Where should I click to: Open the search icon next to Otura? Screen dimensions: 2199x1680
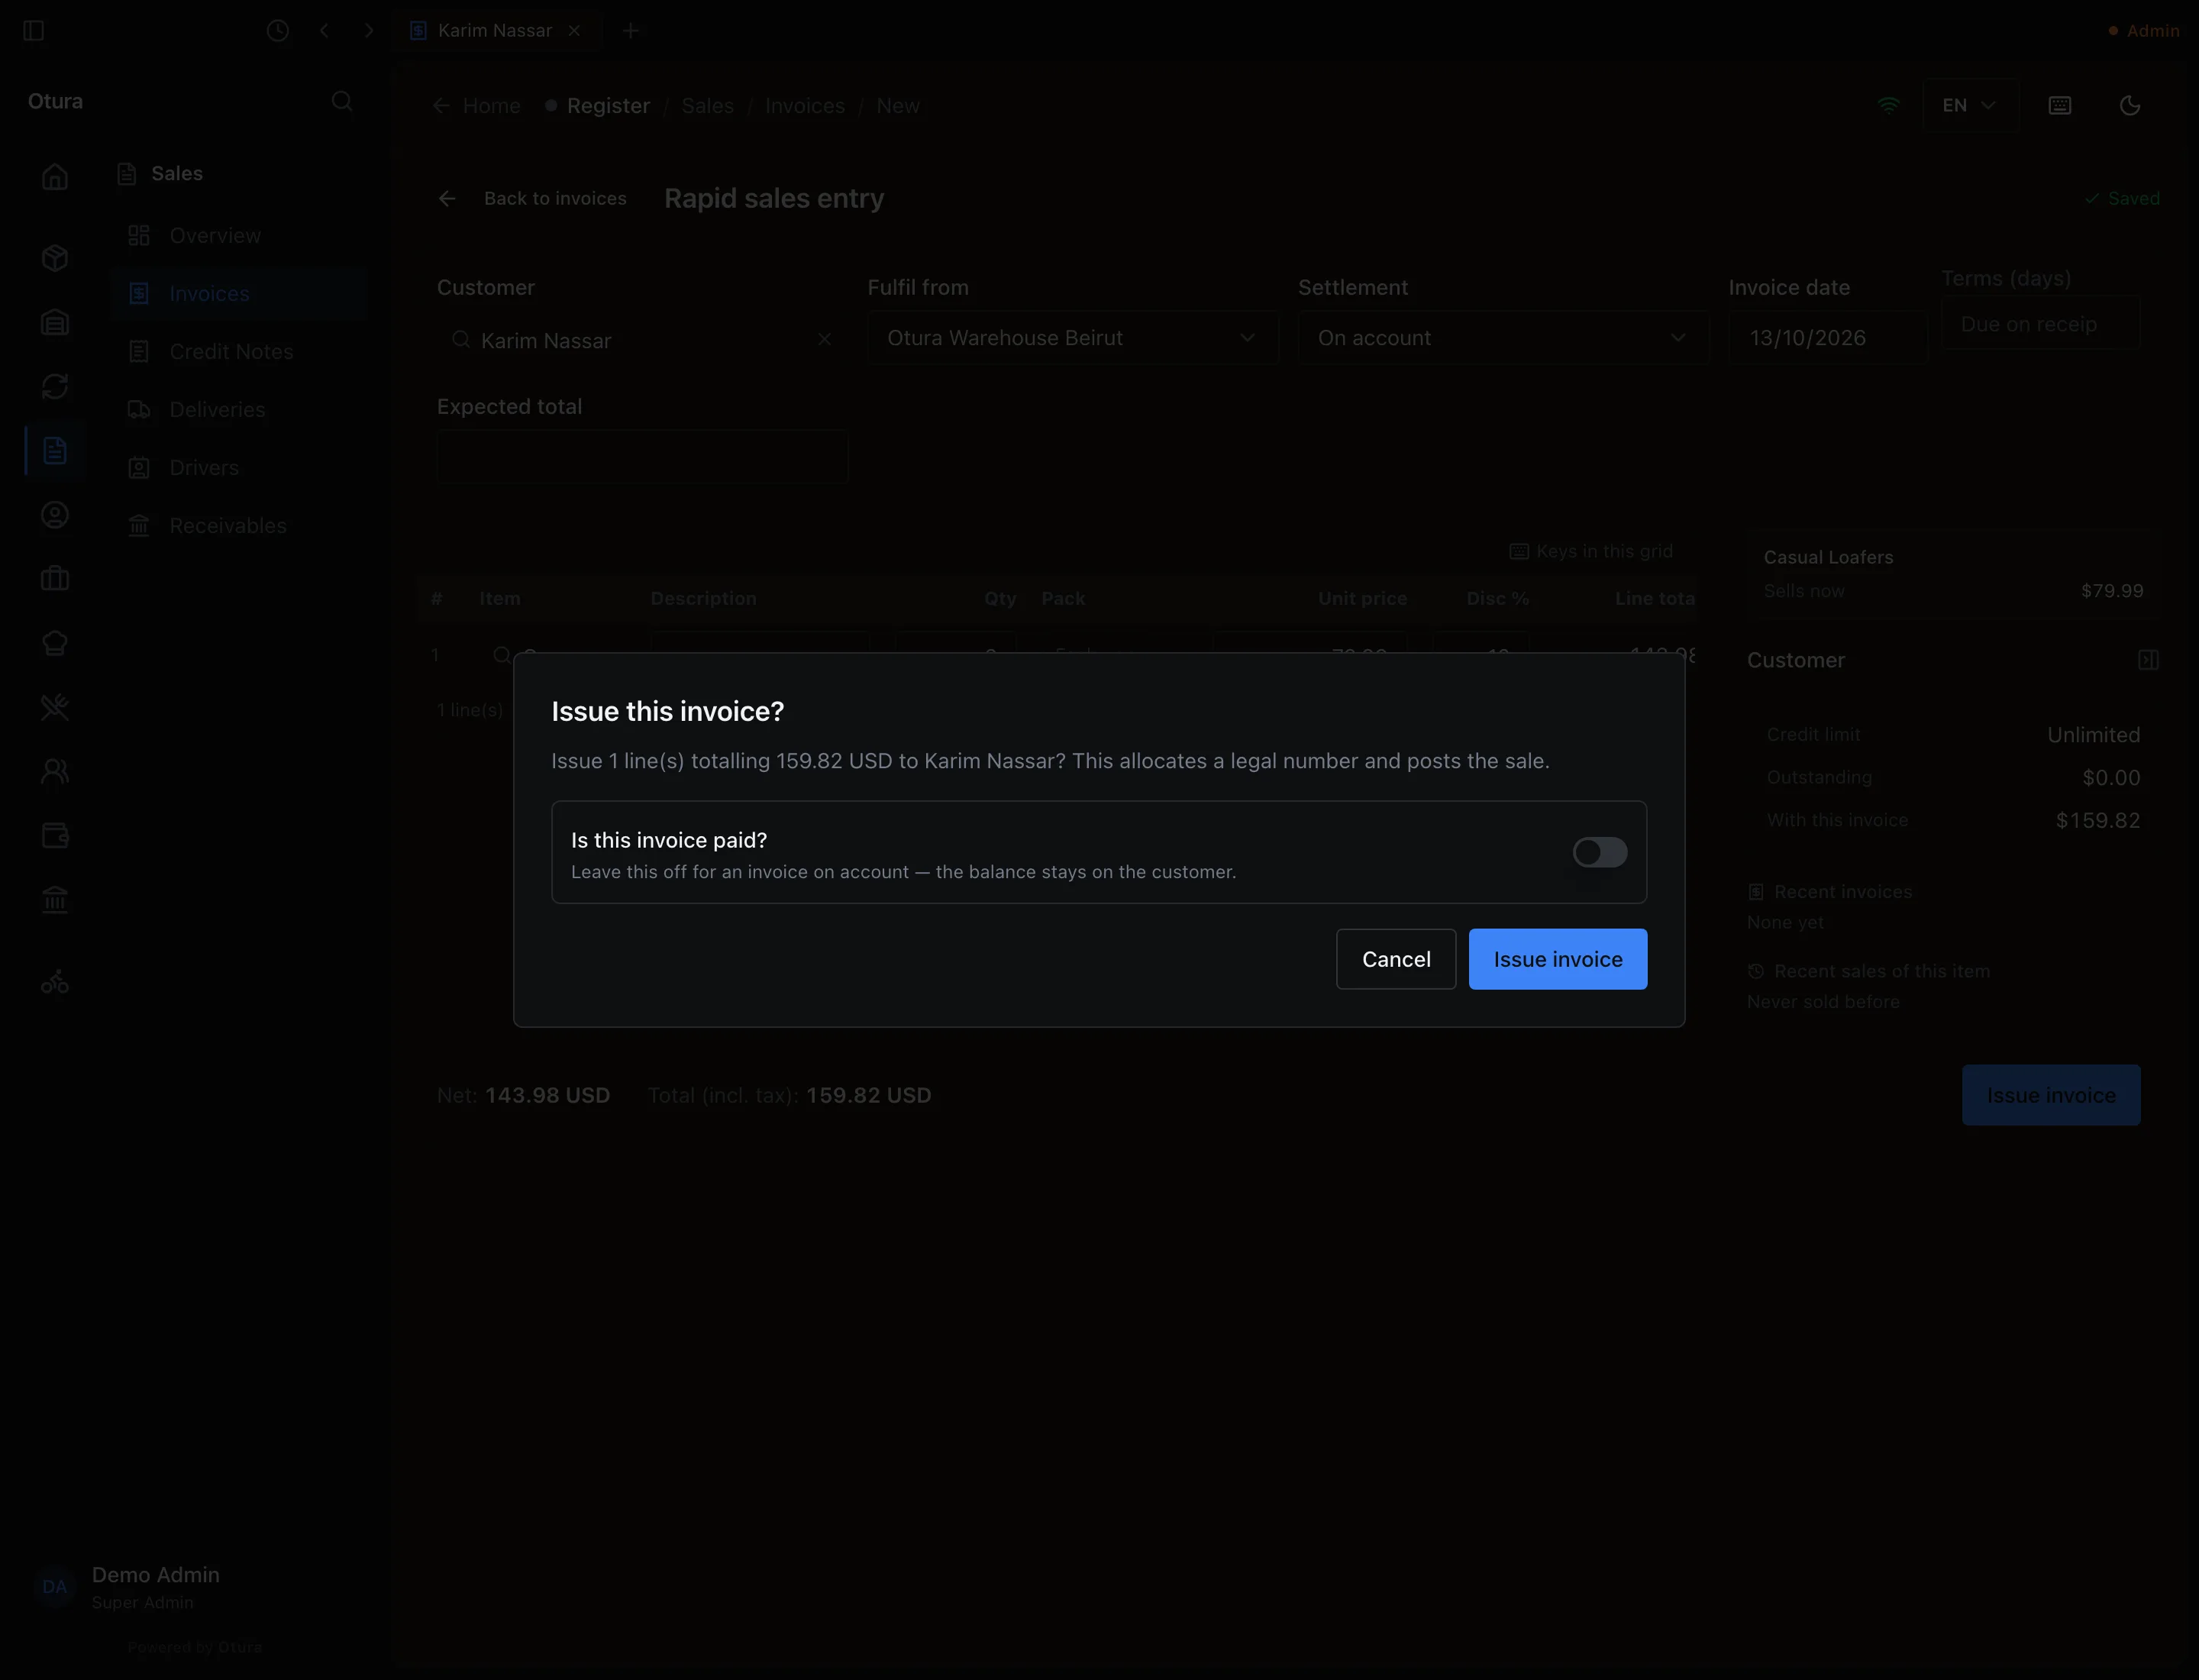[x=342, y=101]
